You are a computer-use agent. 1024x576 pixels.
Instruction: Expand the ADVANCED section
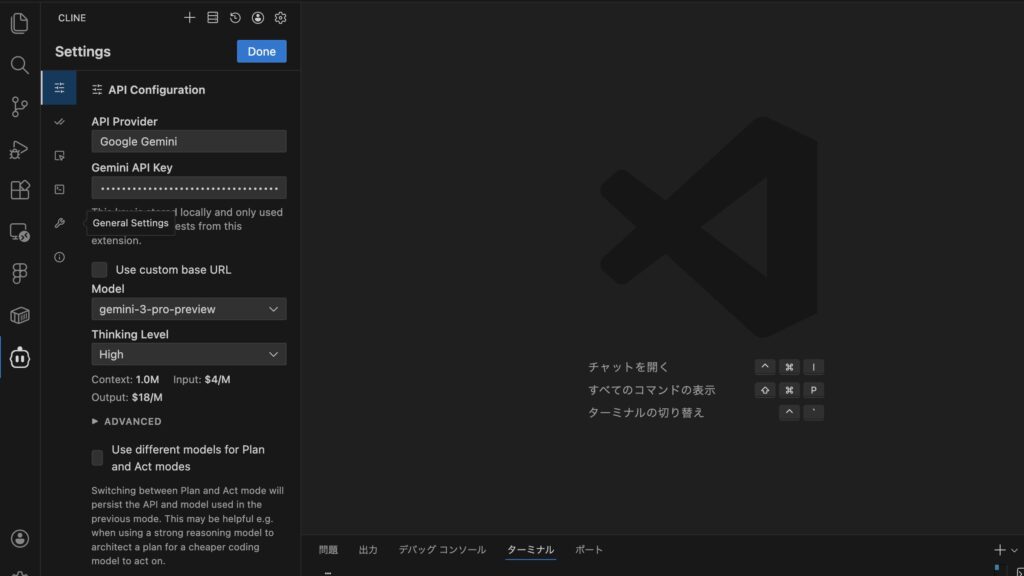[126, 422]
